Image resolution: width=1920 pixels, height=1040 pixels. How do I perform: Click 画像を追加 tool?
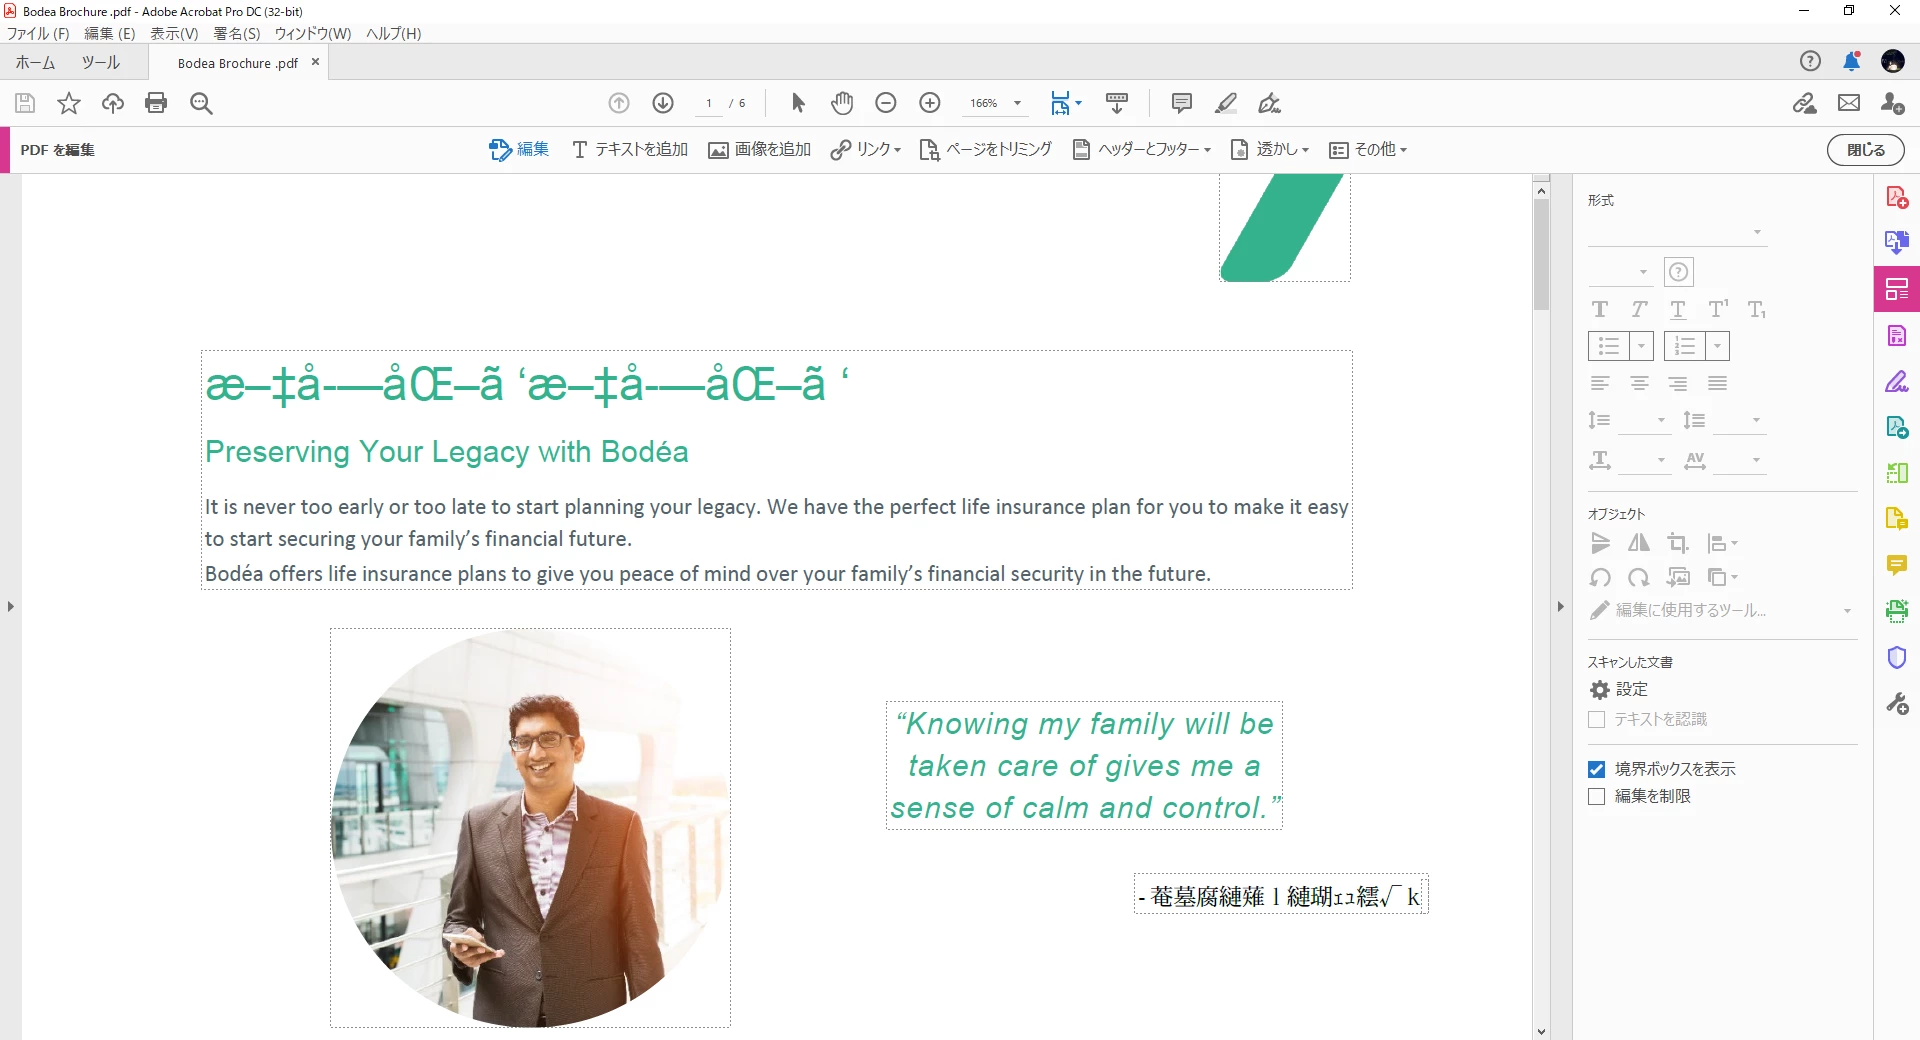click(x=760, y=149)
